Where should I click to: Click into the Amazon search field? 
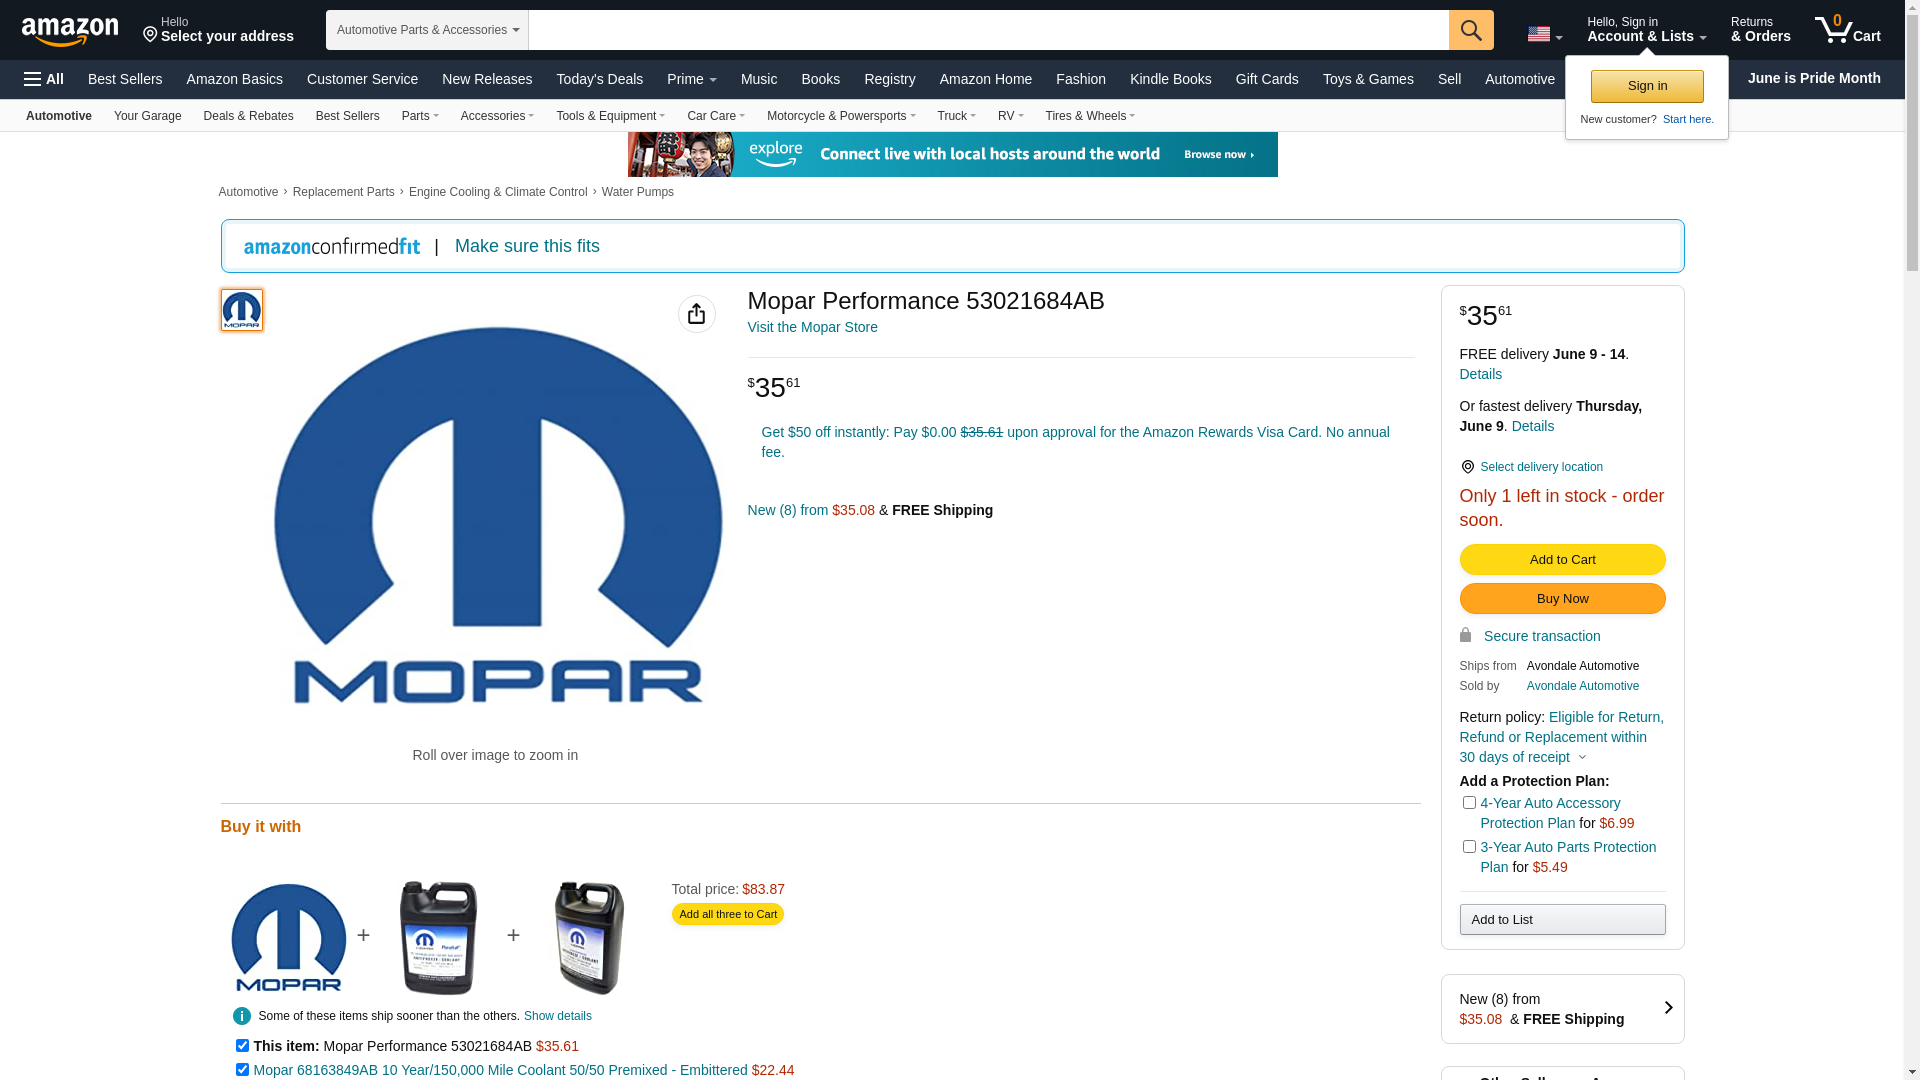click(987, 30)
